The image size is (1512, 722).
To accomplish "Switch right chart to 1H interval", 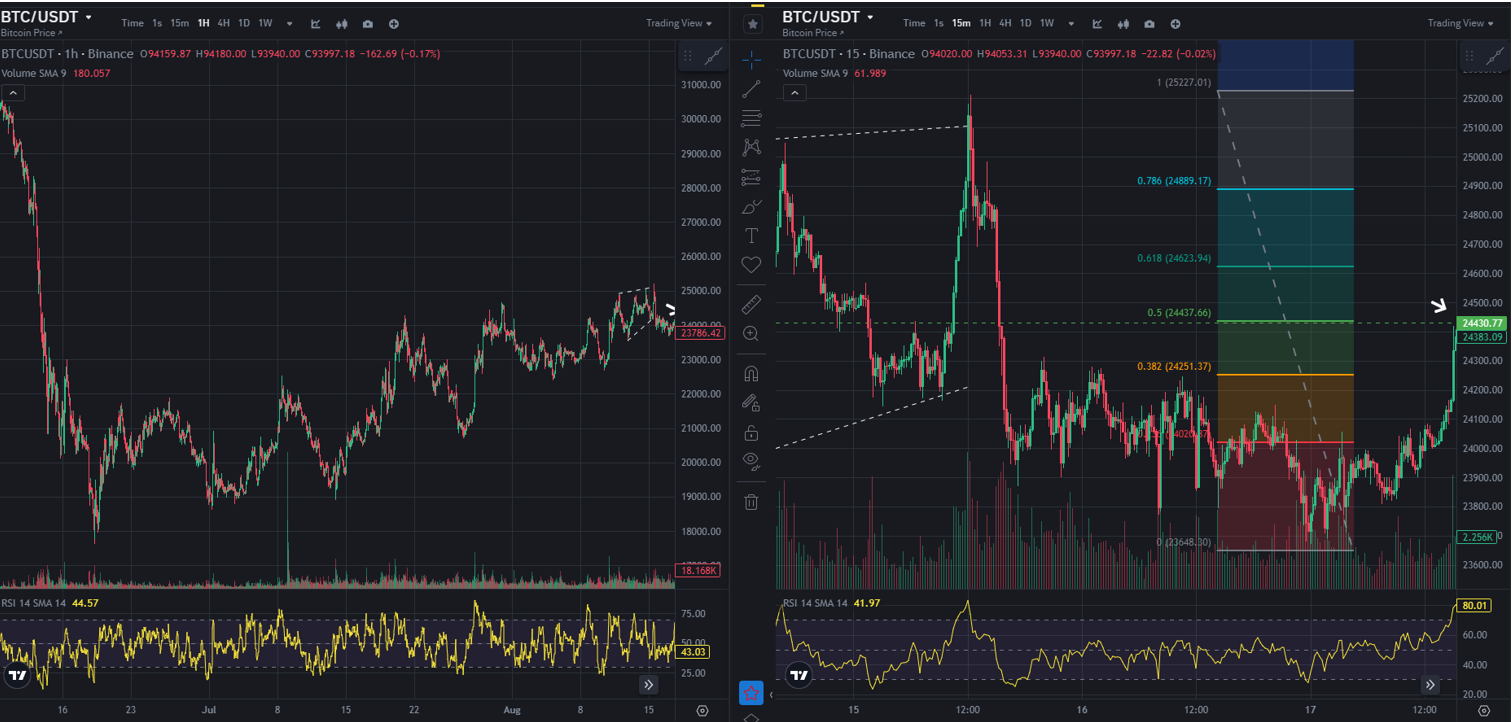I will (x=985, y=23).
